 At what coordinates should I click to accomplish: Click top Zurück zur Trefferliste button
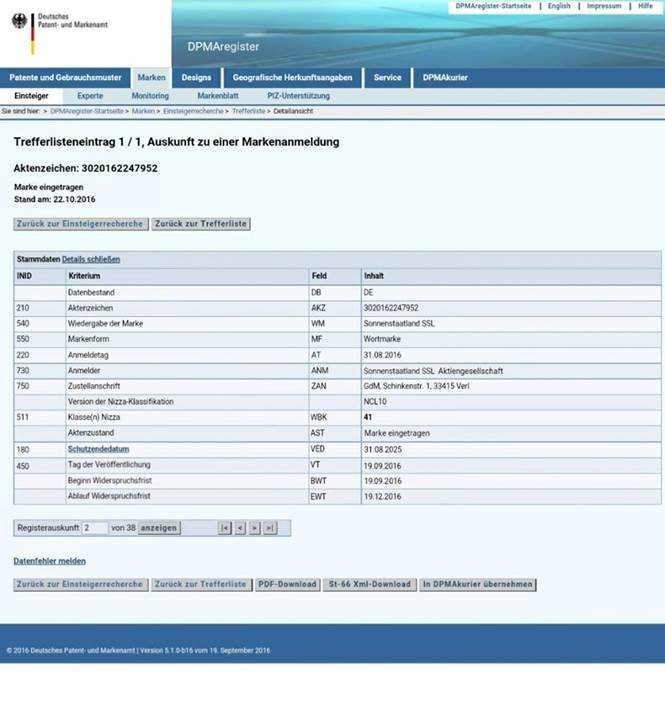[x=201, y=224]
